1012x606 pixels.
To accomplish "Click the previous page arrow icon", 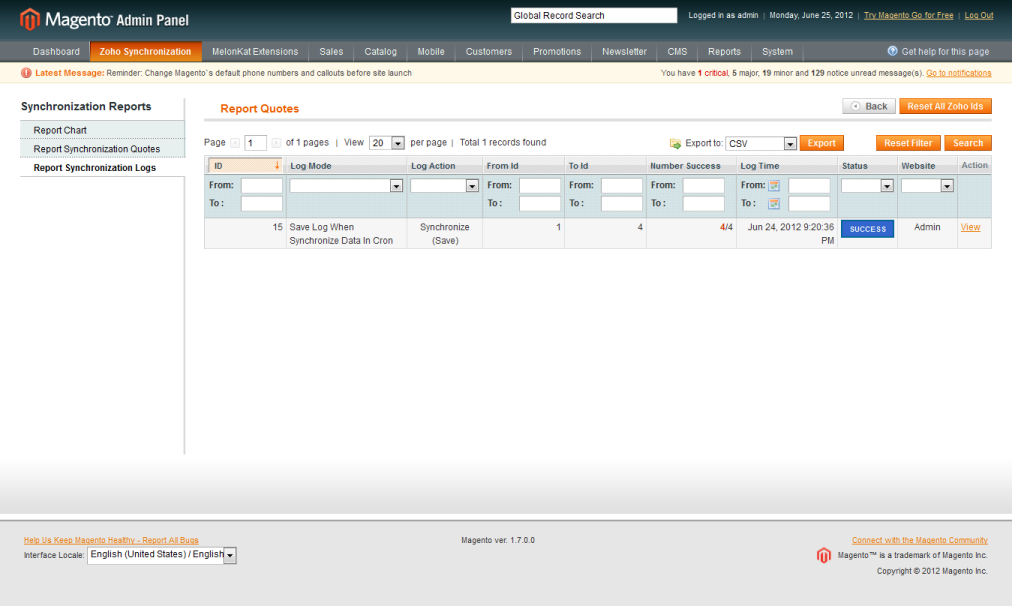I will pos(235,143).
